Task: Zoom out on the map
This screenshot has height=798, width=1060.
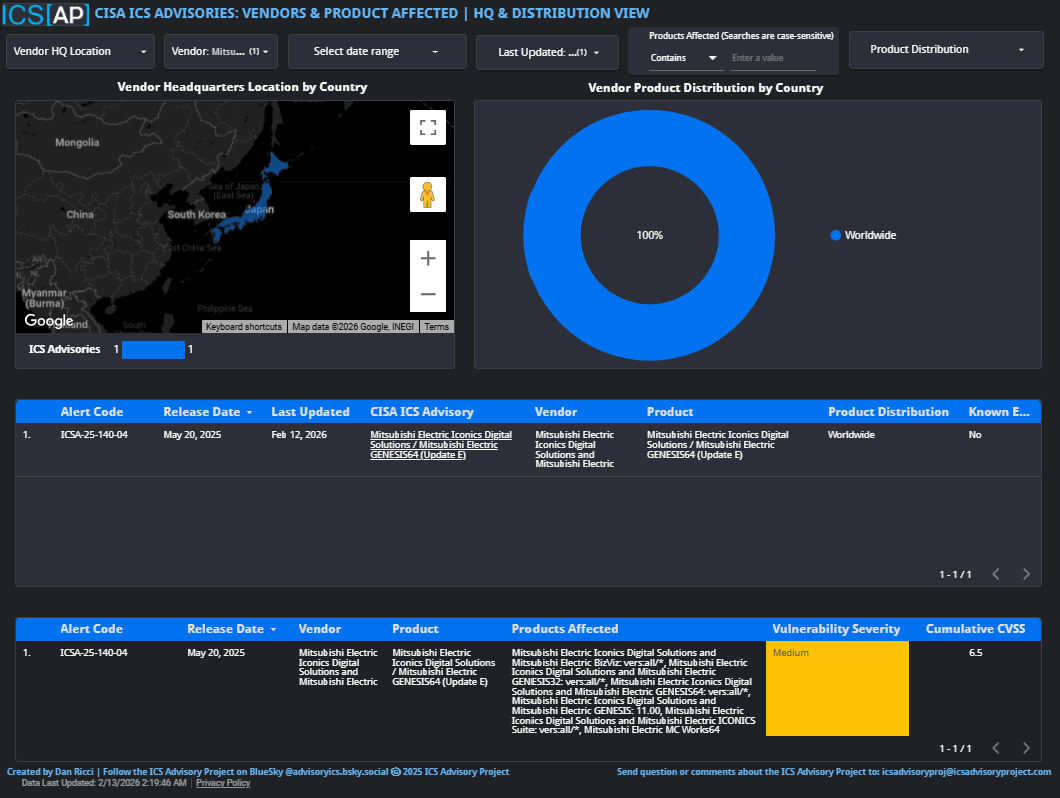Action: tap(428, 294)
